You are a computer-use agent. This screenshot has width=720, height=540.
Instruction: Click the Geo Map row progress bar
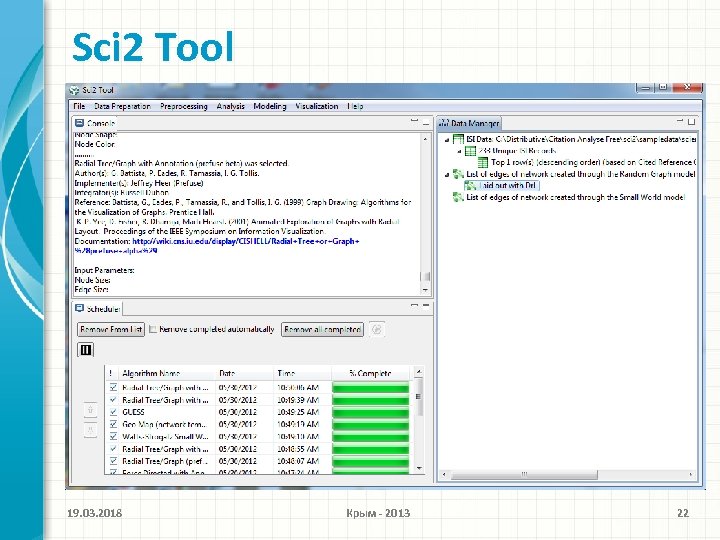[370, 425]
